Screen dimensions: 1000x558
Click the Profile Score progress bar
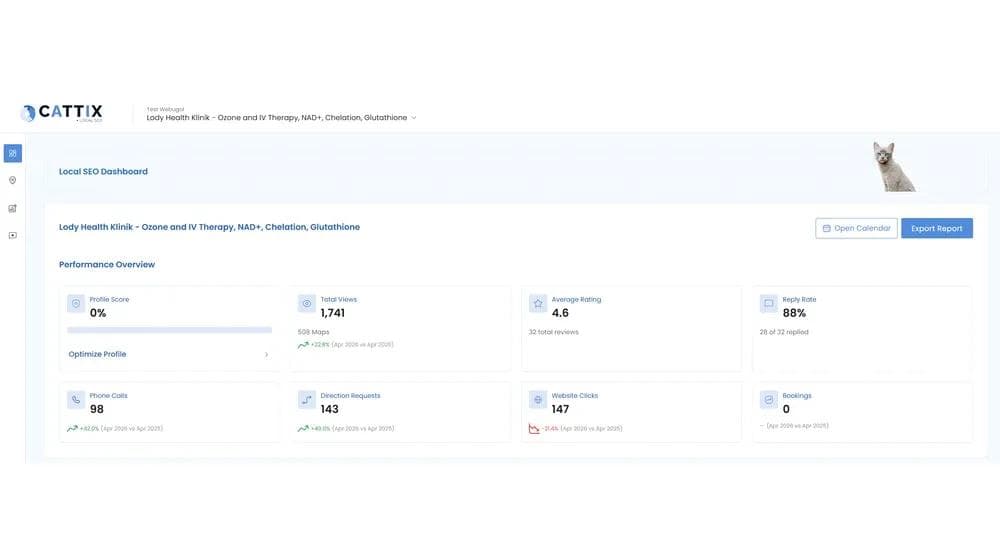pyautogui.click(x=170, y=330)
